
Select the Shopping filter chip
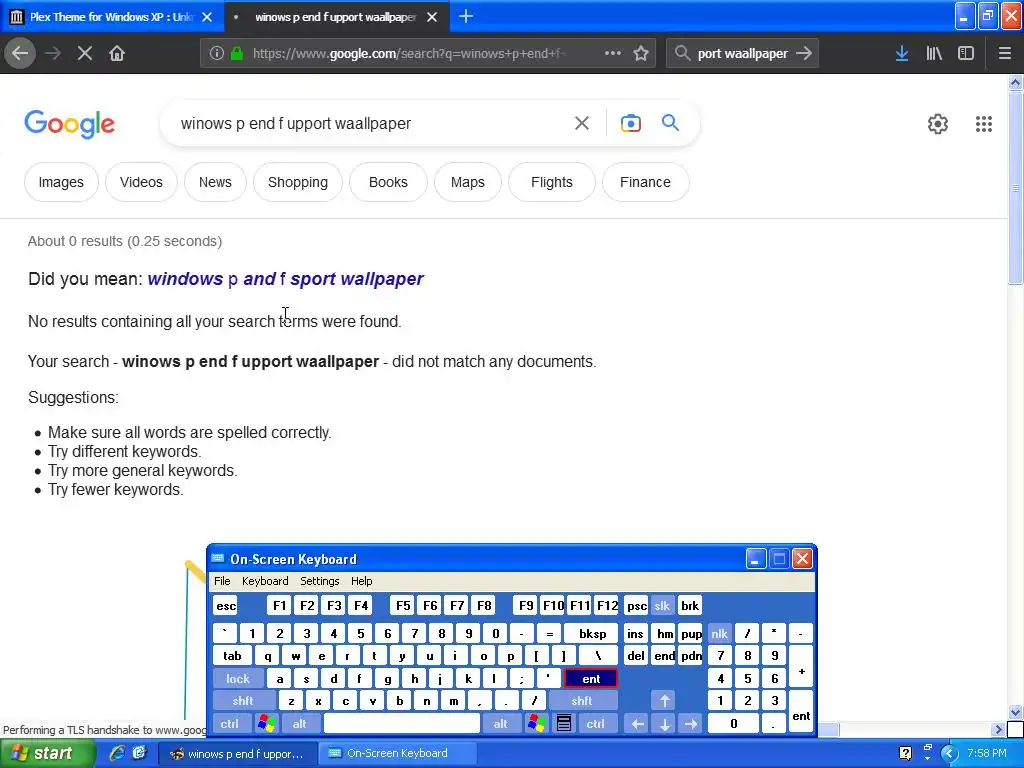pyautogui.click(x=298, y=182)
